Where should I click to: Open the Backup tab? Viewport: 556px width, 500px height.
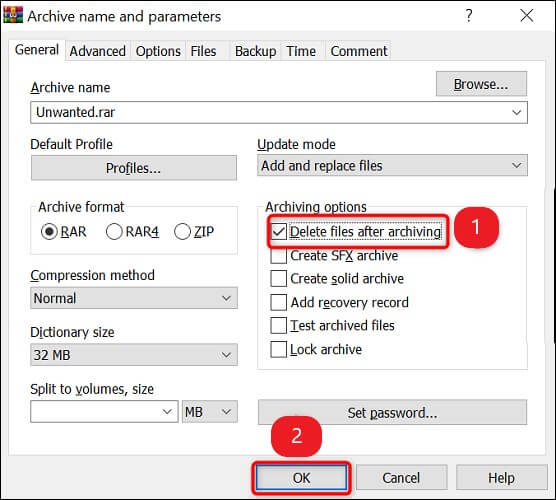[256, 51]
